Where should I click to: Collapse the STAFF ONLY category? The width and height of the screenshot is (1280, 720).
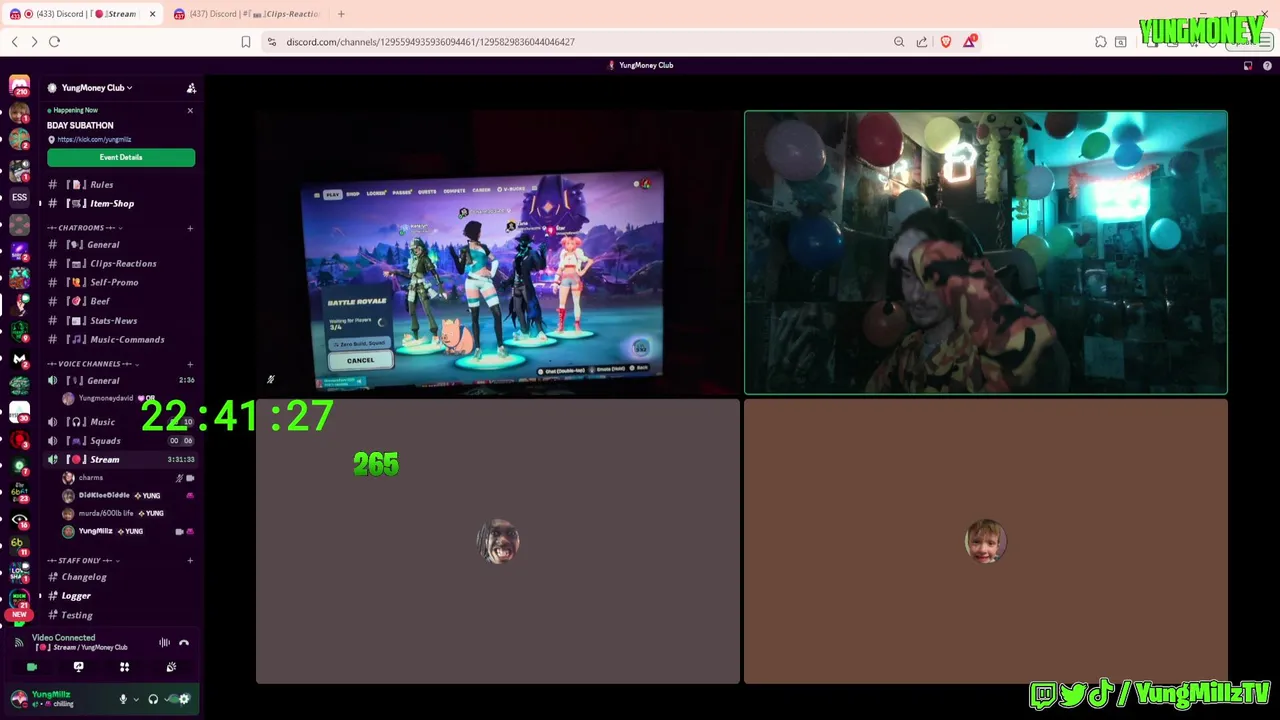tap(82, 561)
